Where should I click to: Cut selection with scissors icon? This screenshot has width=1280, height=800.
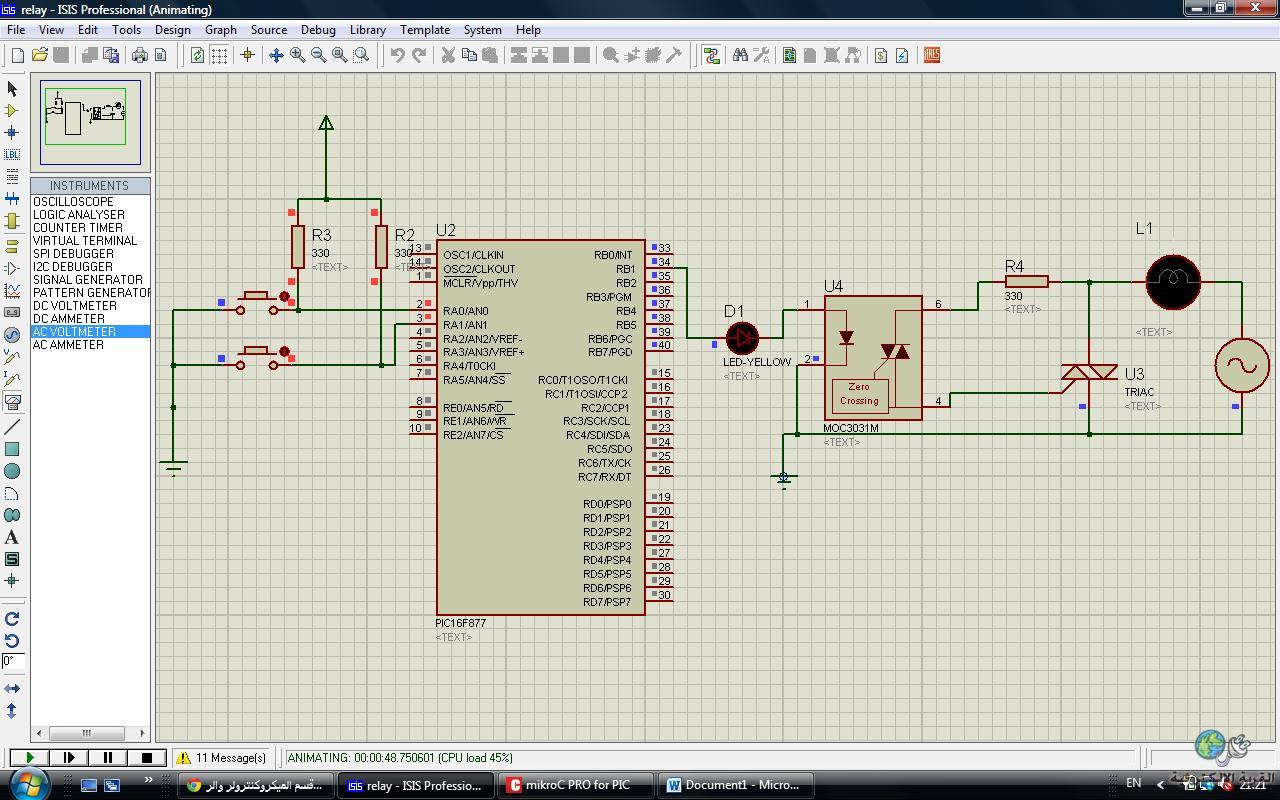tap(448, 55)
